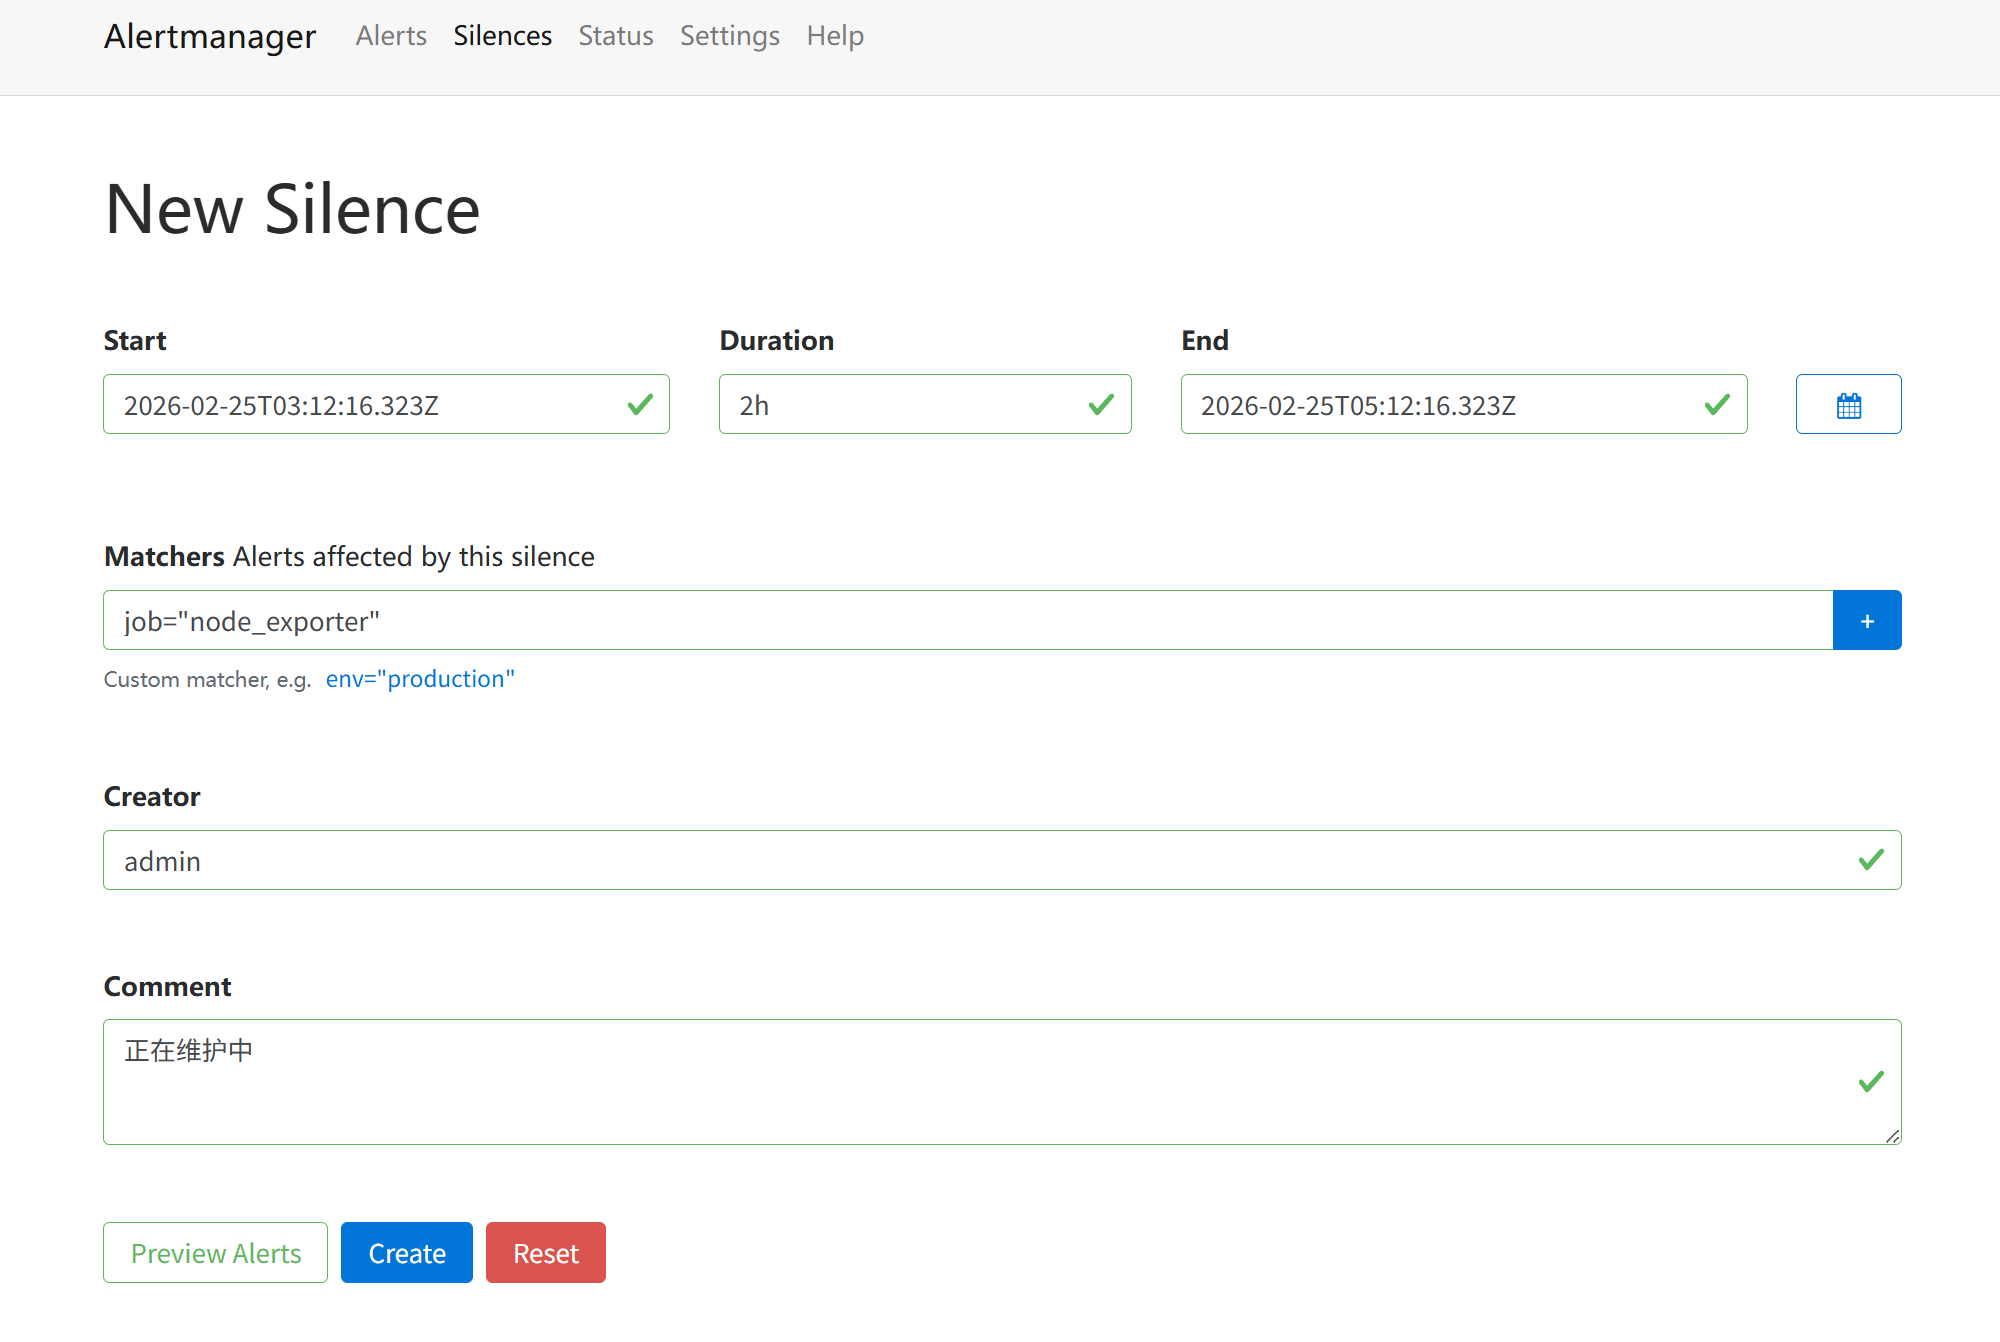The width and height of the screenshot is (2000, 1342).
Task: Click the Start field's green checkmark
Action: [x=640, y=405]
